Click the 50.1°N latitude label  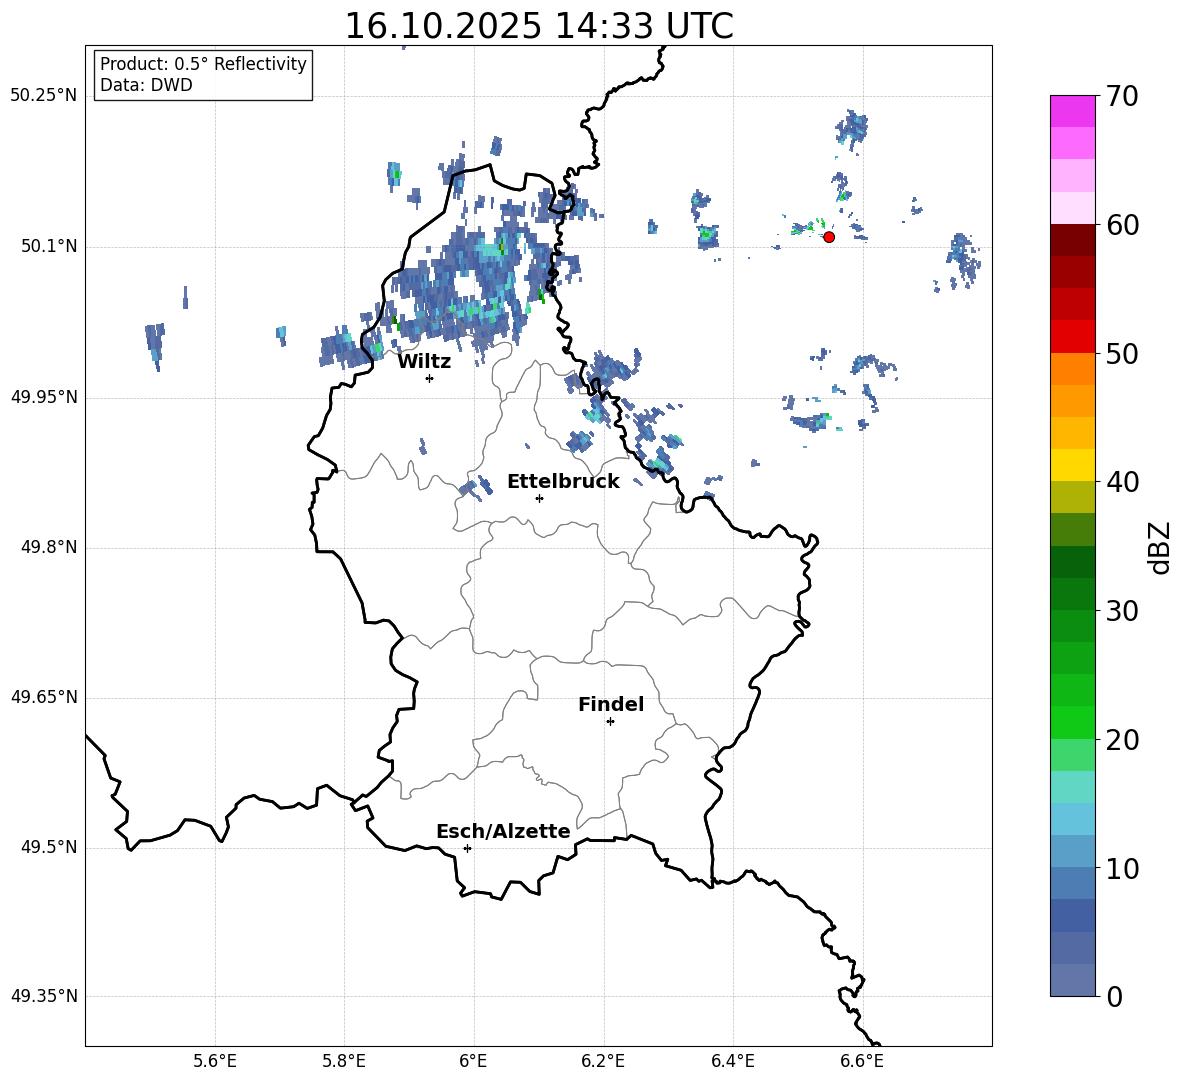click(49, 247)
